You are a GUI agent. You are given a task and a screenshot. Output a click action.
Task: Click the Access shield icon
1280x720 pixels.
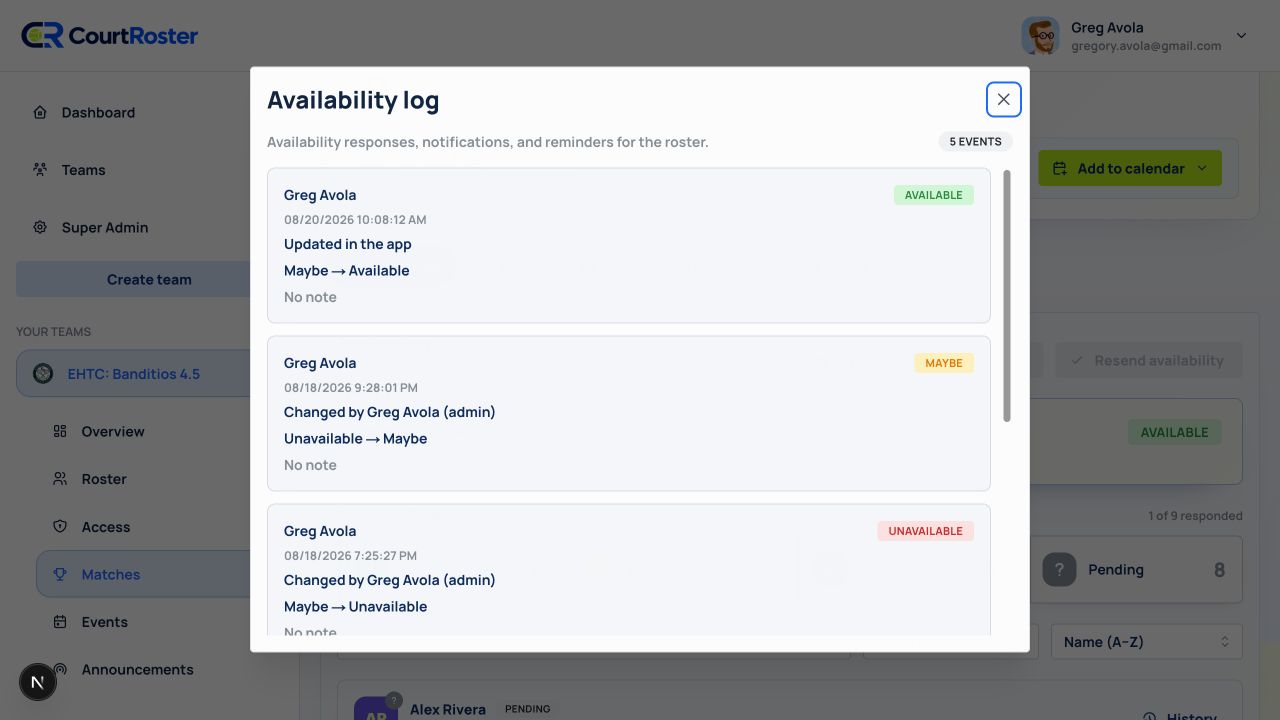click(60, 526)
